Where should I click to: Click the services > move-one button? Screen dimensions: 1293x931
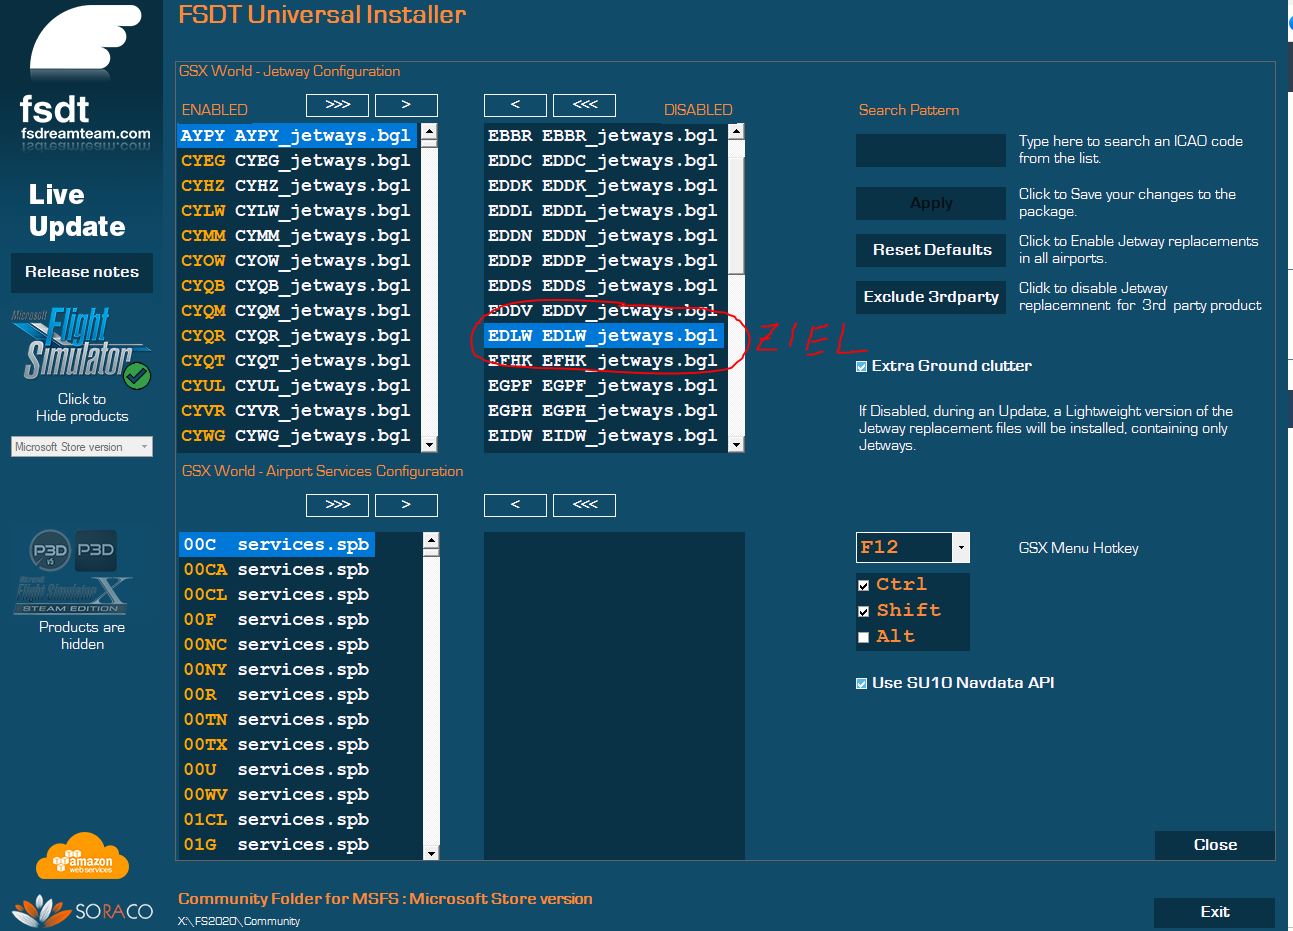[x=406, y=504]
